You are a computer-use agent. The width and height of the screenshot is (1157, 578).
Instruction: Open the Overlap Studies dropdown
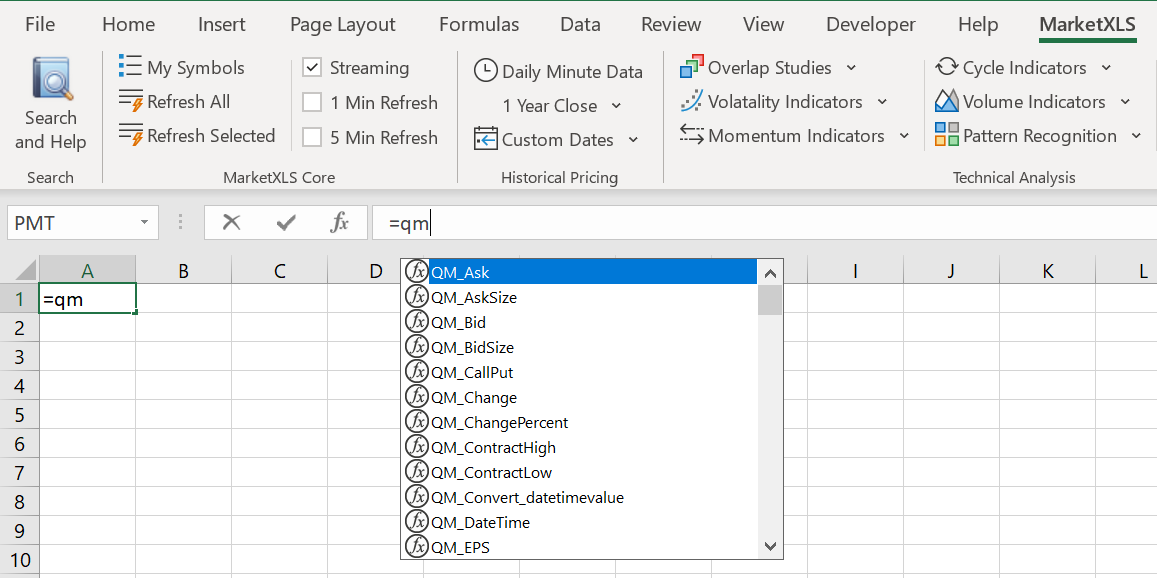point(853,67)
